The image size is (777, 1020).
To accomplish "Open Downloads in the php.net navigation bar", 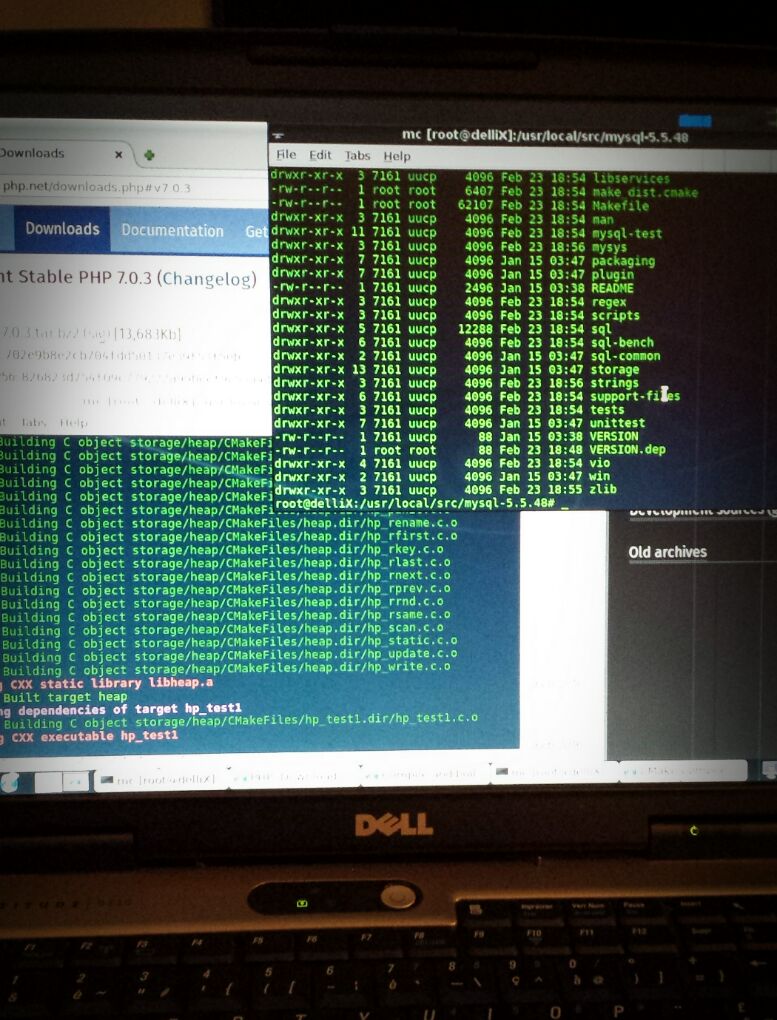I will [x=62, y=229].
